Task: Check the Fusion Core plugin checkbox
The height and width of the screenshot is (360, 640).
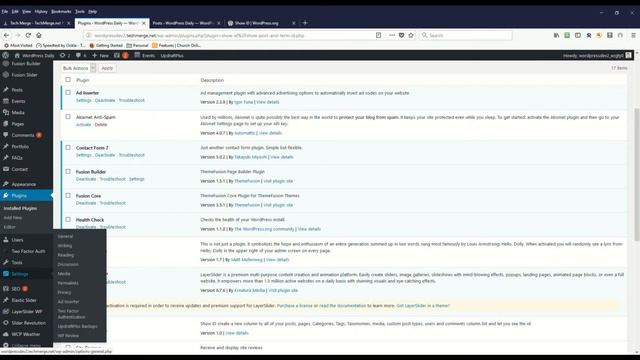Action: point(68,196)
